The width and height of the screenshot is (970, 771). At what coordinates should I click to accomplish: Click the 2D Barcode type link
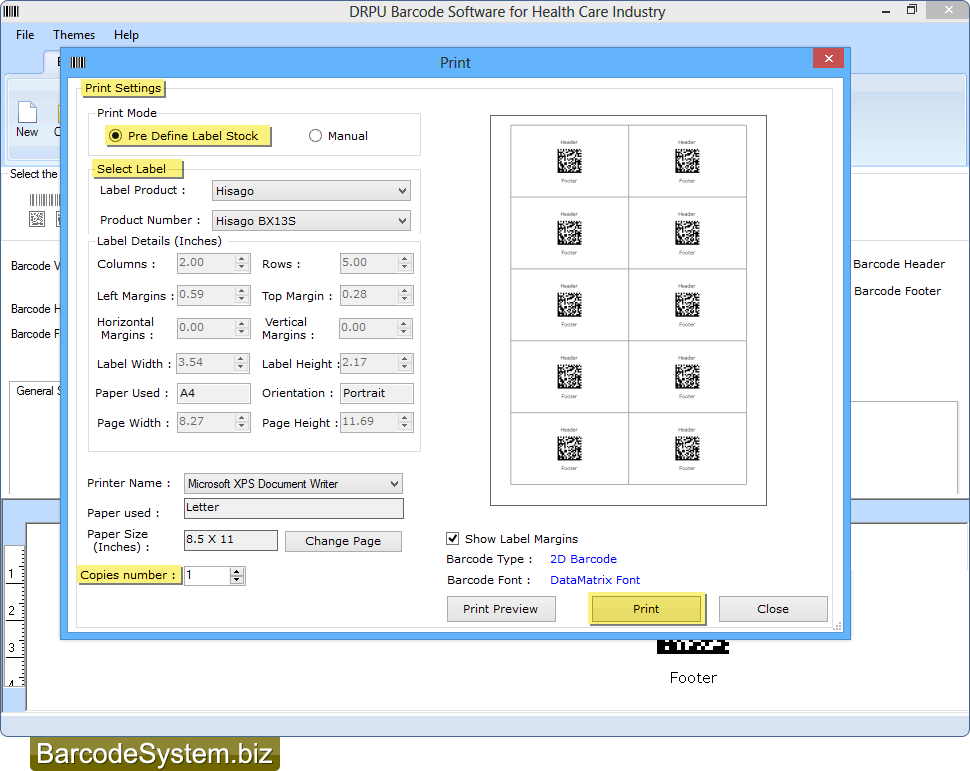point(583,559)
